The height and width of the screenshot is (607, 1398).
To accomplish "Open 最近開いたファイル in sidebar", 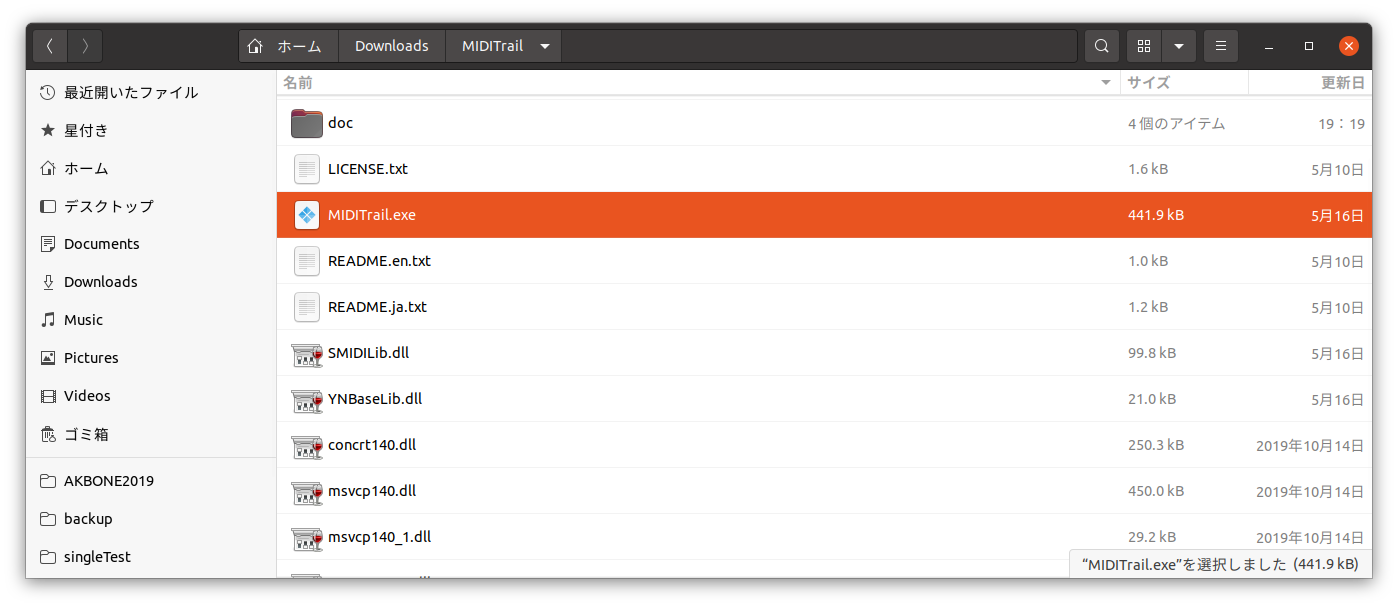I will coord(151,92).
